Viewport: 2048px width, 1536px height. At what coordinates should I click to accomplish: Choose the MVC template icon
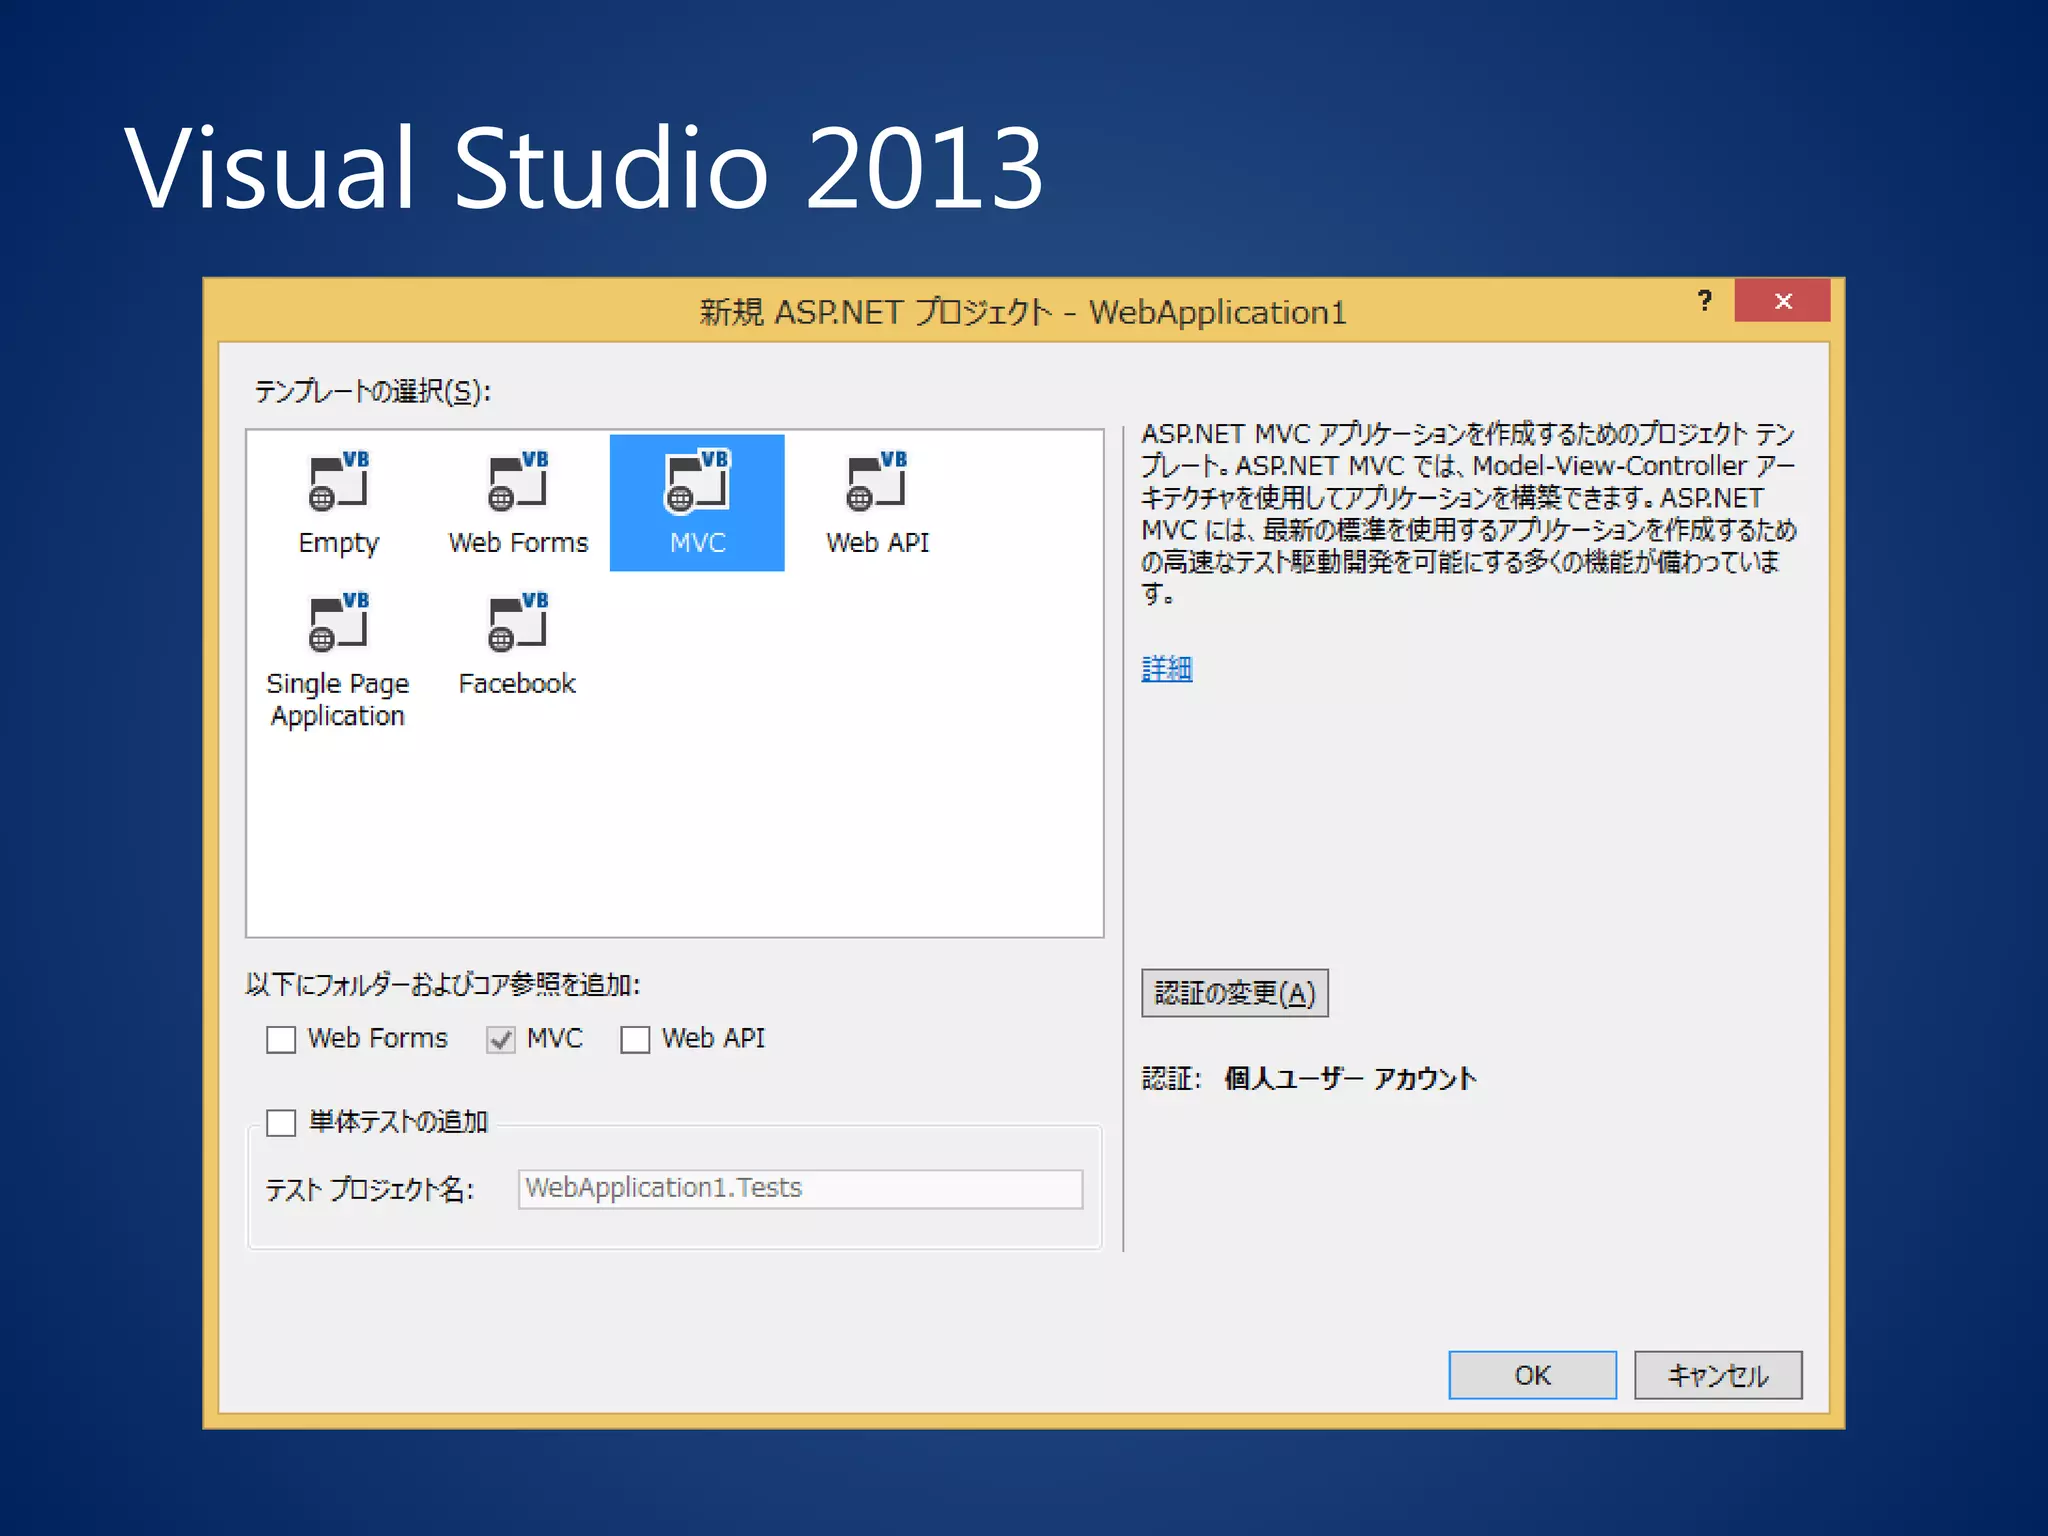(x=697, y=482)
